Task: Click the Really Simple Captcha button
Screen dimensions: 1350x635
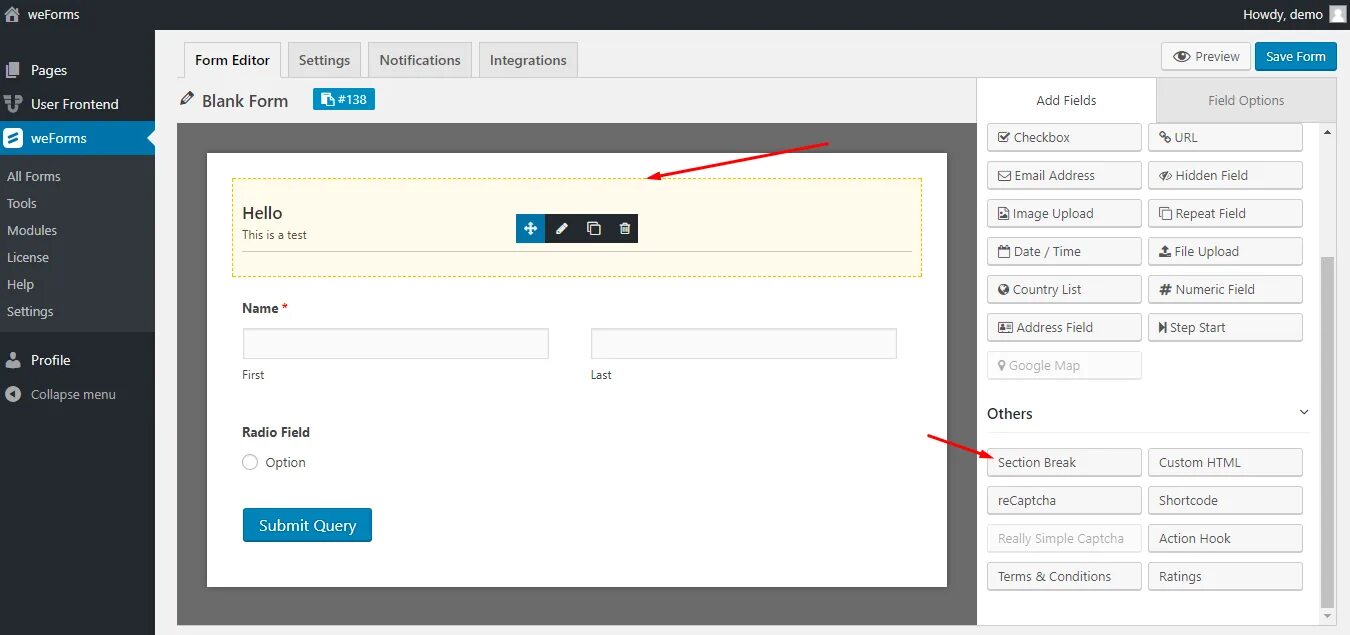Action: coord(1064,538)
